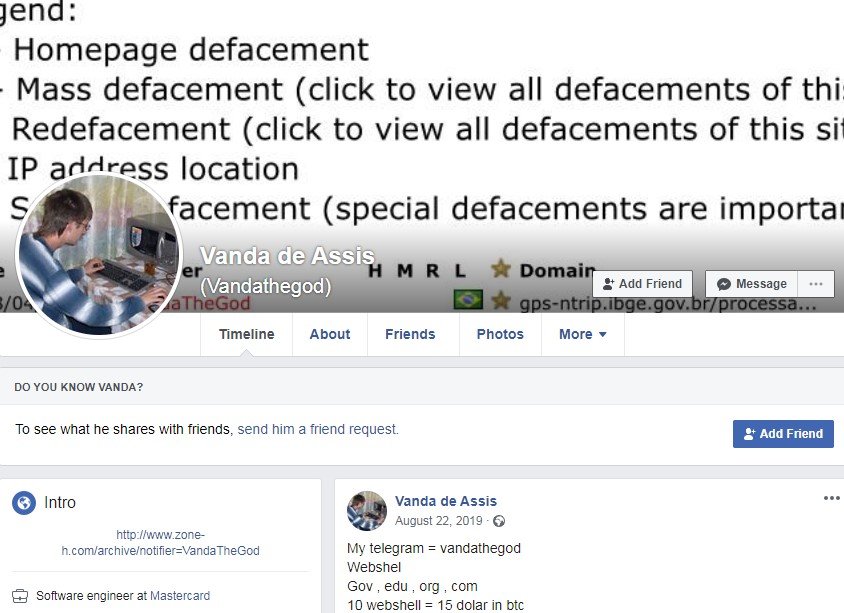Click the briefcase work icon in Intro
Viewport: 844px width, 613px height.
(20, 596)
